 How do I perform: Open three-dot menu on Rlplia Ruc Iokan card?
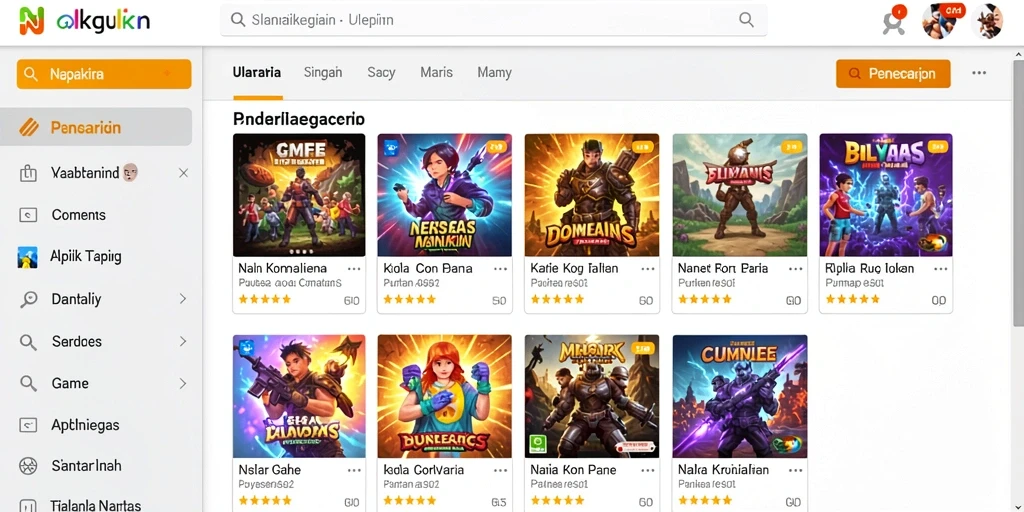(941, 268)
